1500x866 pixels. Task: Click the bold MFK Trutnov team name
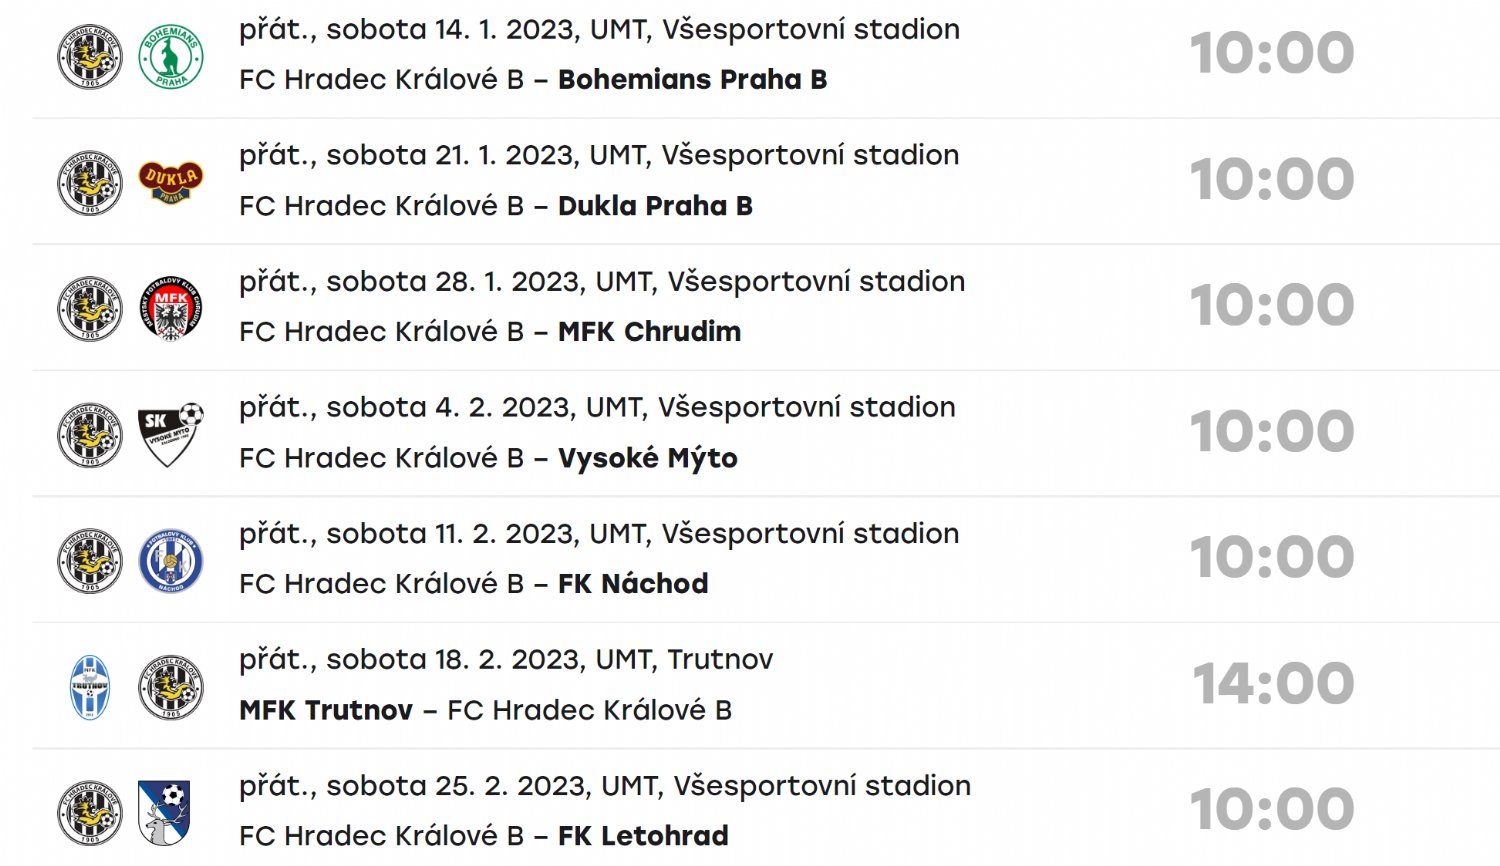pos(326,710)
